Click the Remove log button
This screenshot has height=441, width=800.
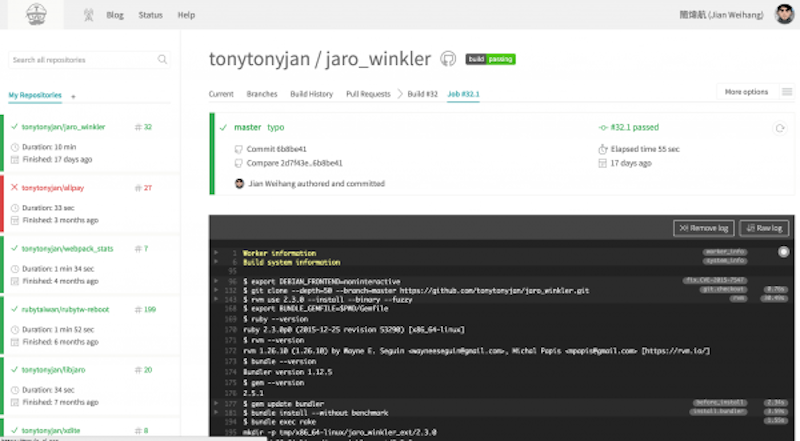[704, 228]
